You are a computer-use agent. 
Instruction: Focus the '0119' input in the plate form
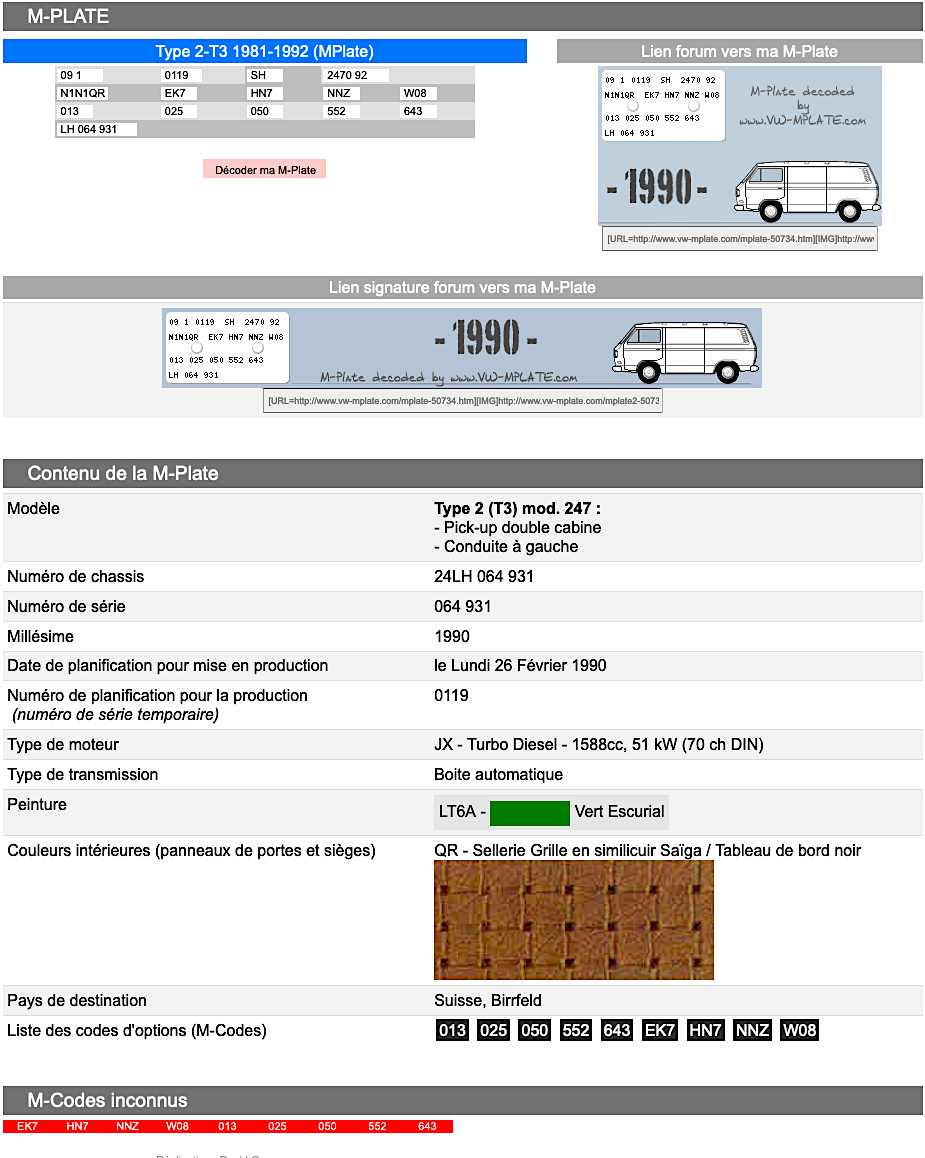coord(182,75)
